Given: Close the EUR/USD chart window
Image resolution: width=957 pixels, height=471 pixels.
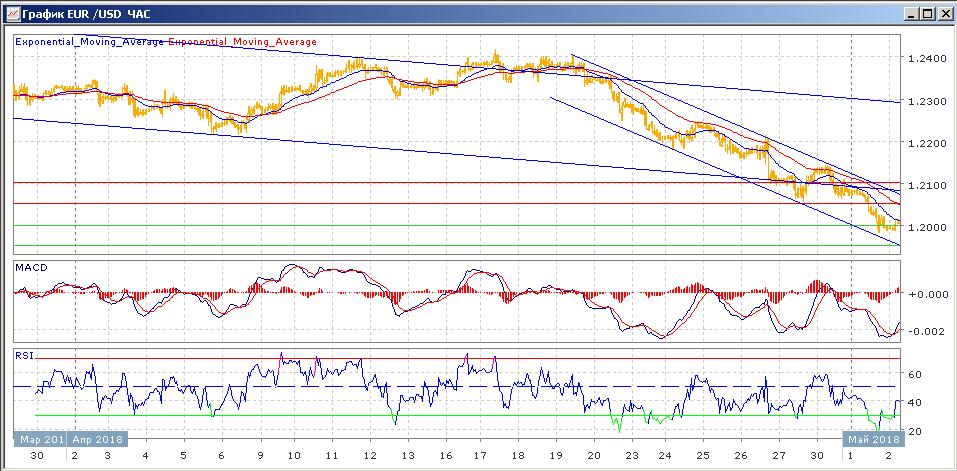Looking at the screenshot, I should pos(943,14).
